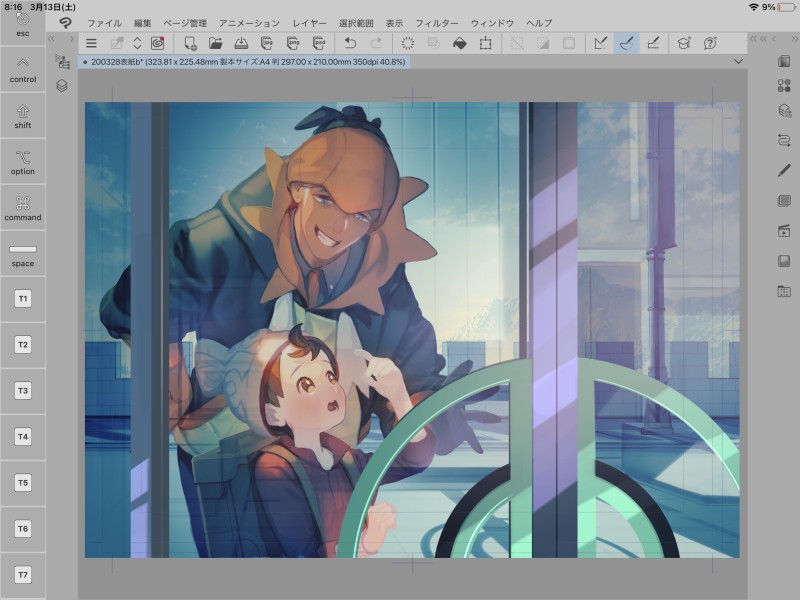Open the animation clapper icon at right
This screenshot has height=600, width=800.
(x=784, y=231)
